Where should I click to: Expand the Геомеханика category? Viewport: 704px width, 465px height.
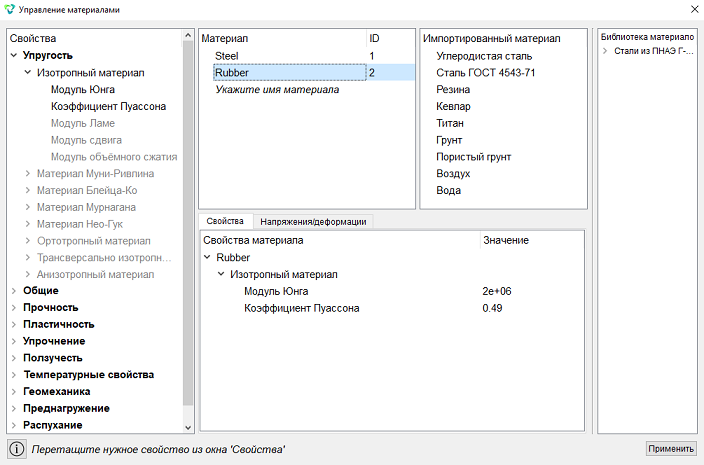[x=13, y=391]
